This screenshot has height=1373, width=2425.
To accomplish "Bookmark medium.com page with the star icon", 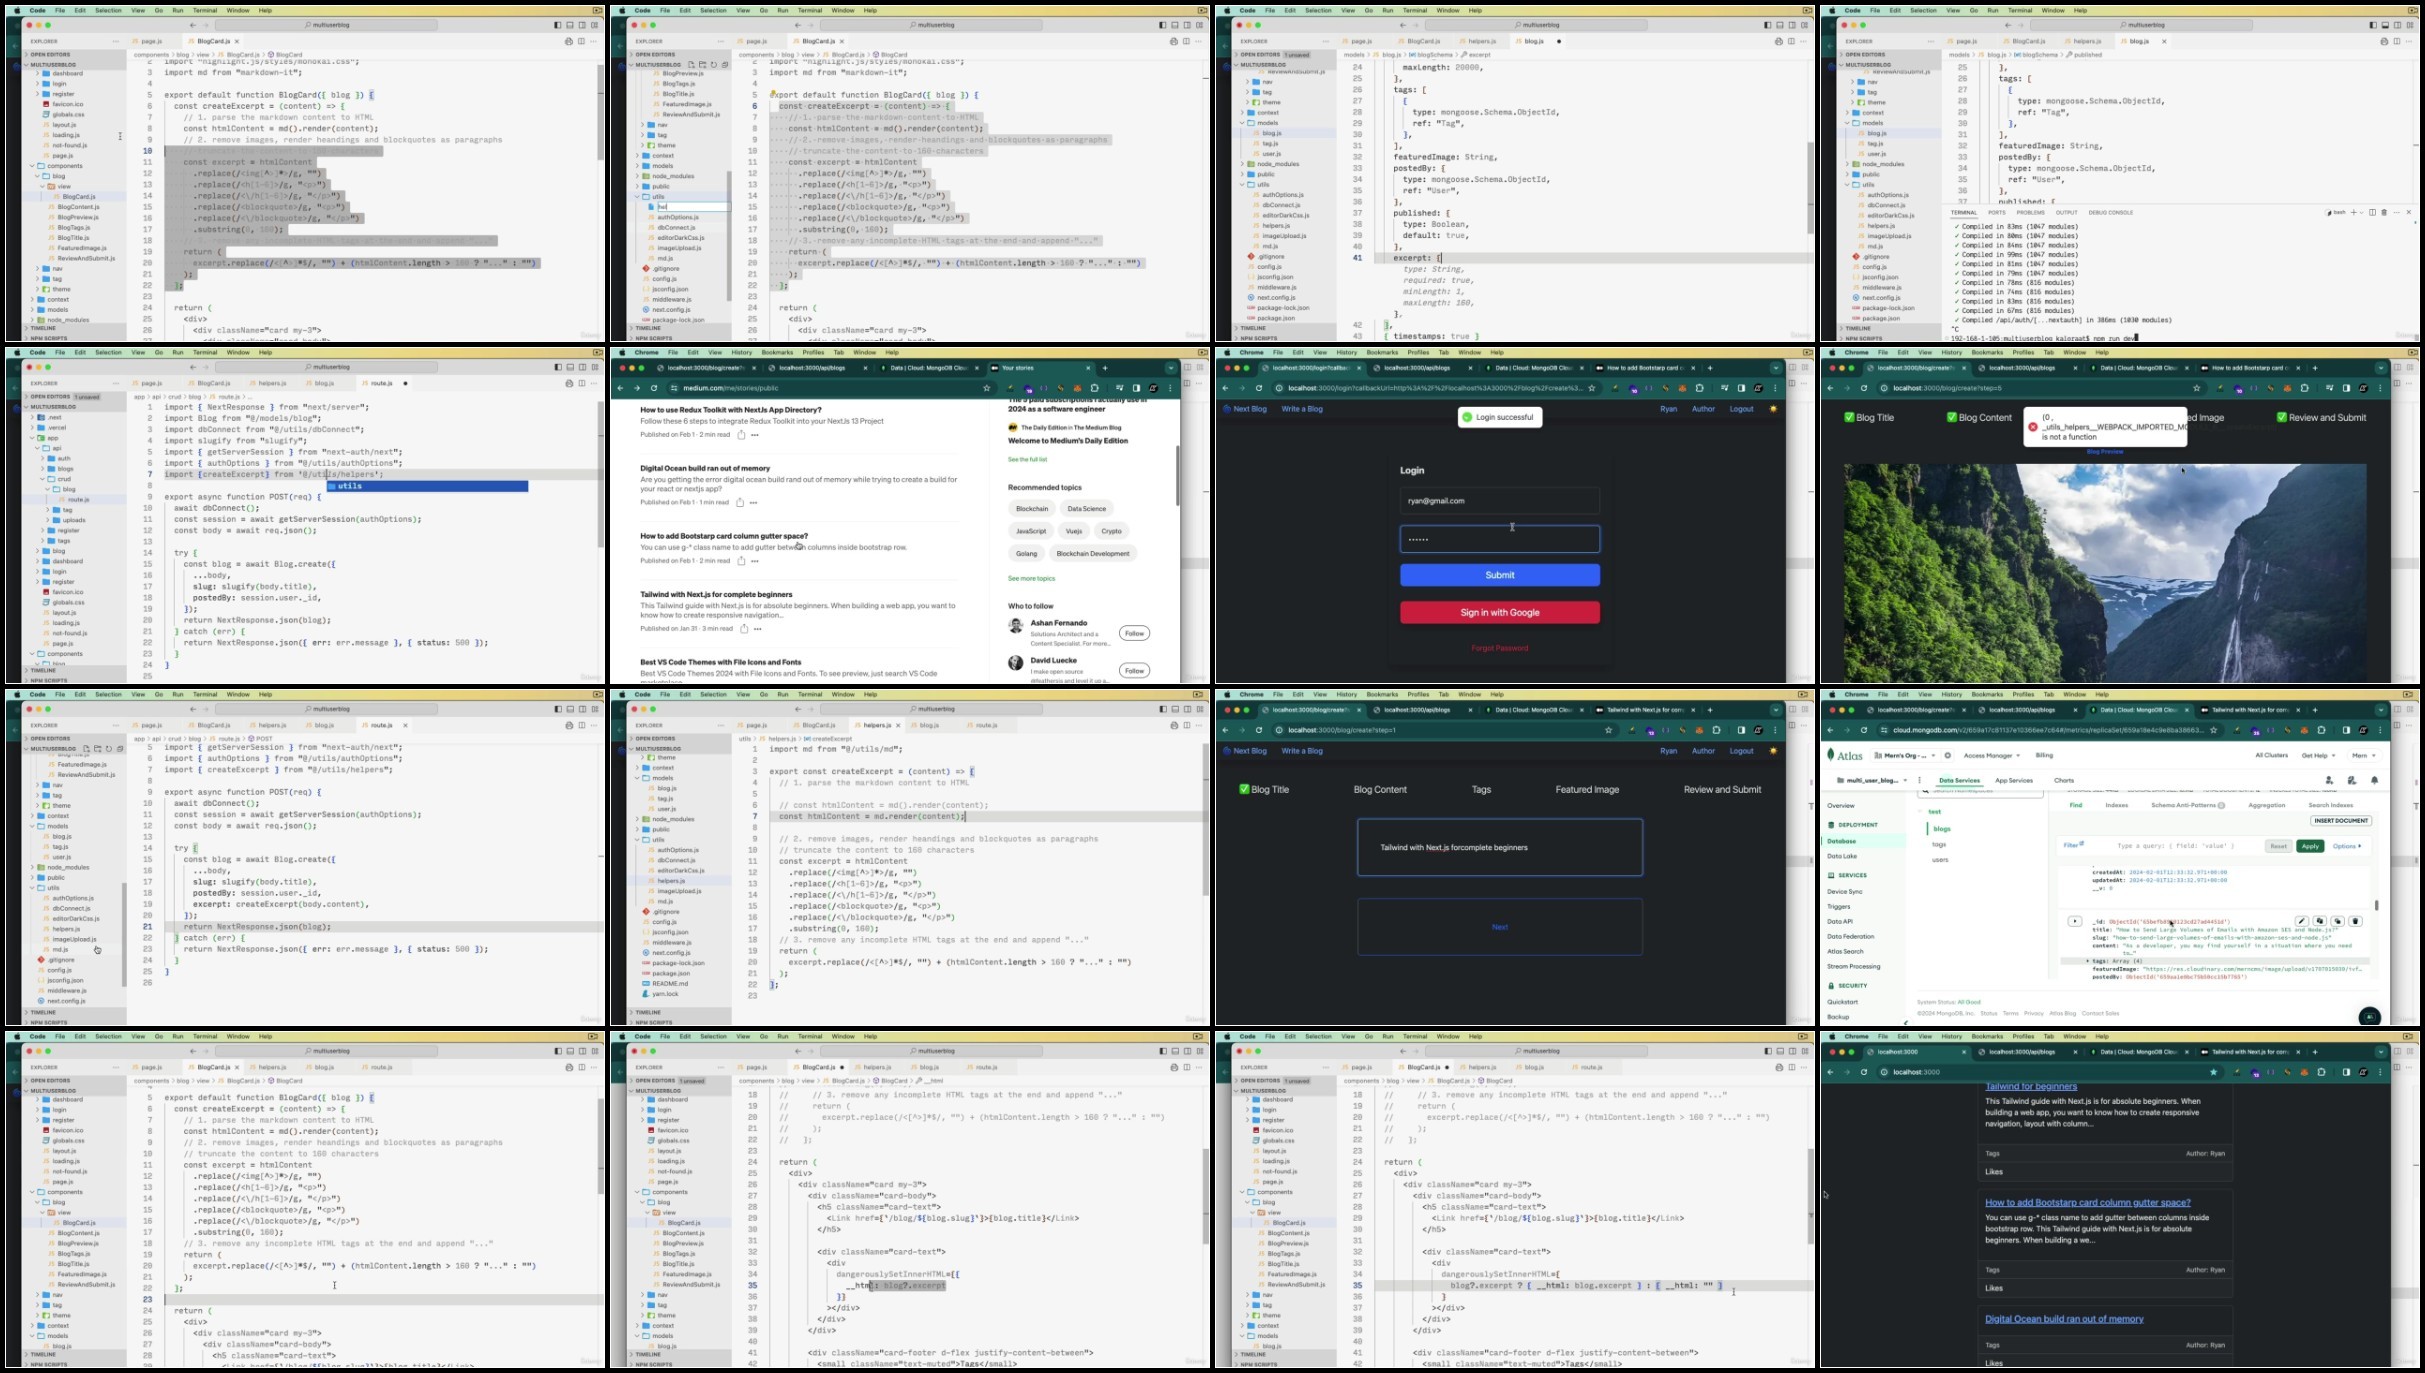I will 987,388.
